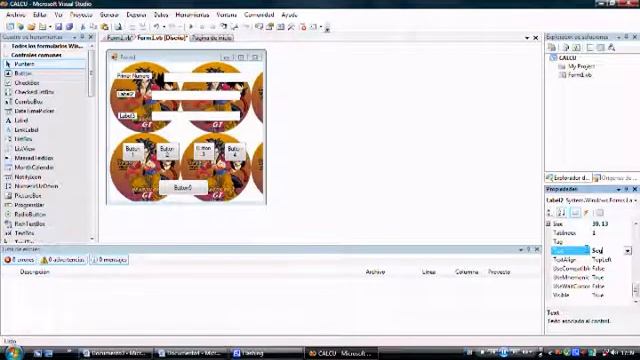The image size is (640, 360).
Task: Click the Text property value field
Action: (607, 251)
